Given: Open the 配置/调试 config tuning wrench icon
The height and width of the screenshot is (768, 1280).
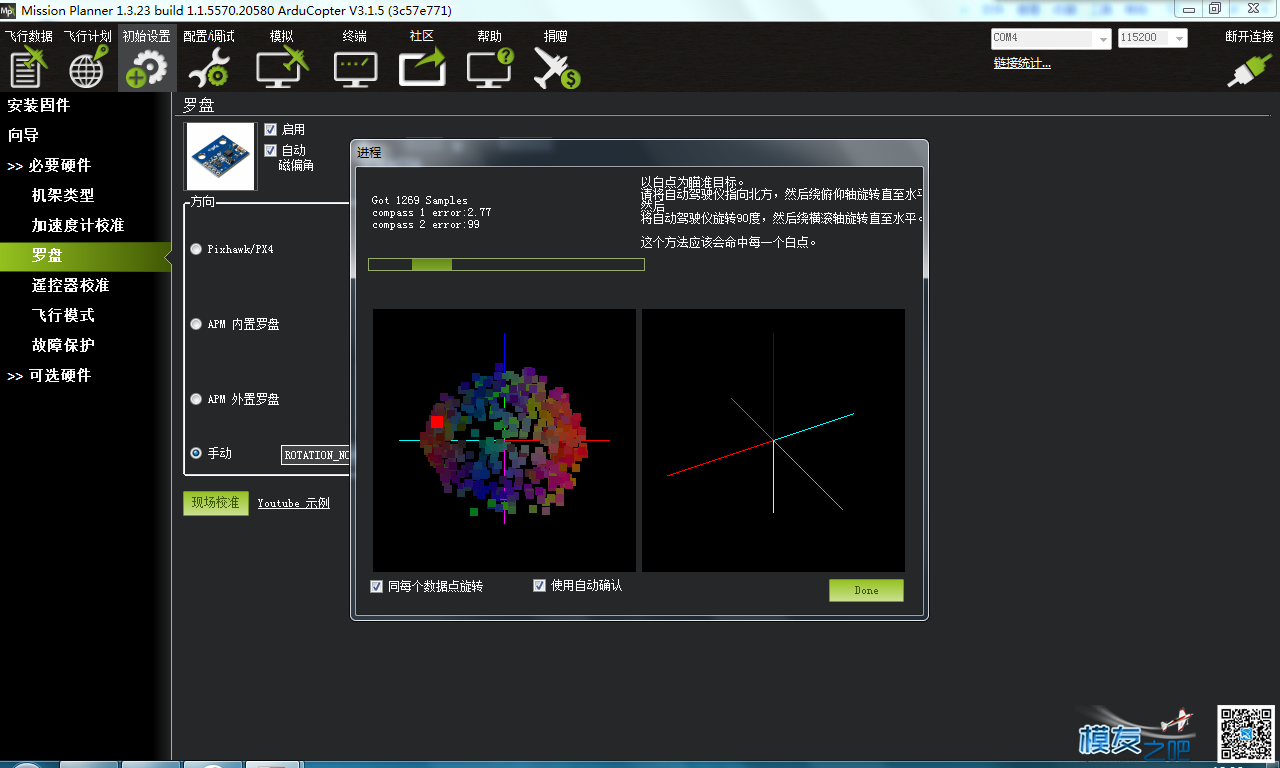Looking at the screenshot, I should [209, 58].
